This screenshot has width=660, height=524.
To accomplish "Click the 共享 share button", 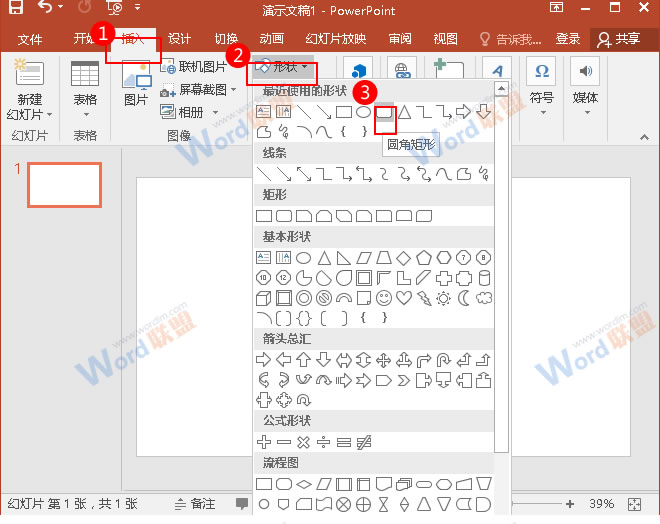I will coord(617,39).
